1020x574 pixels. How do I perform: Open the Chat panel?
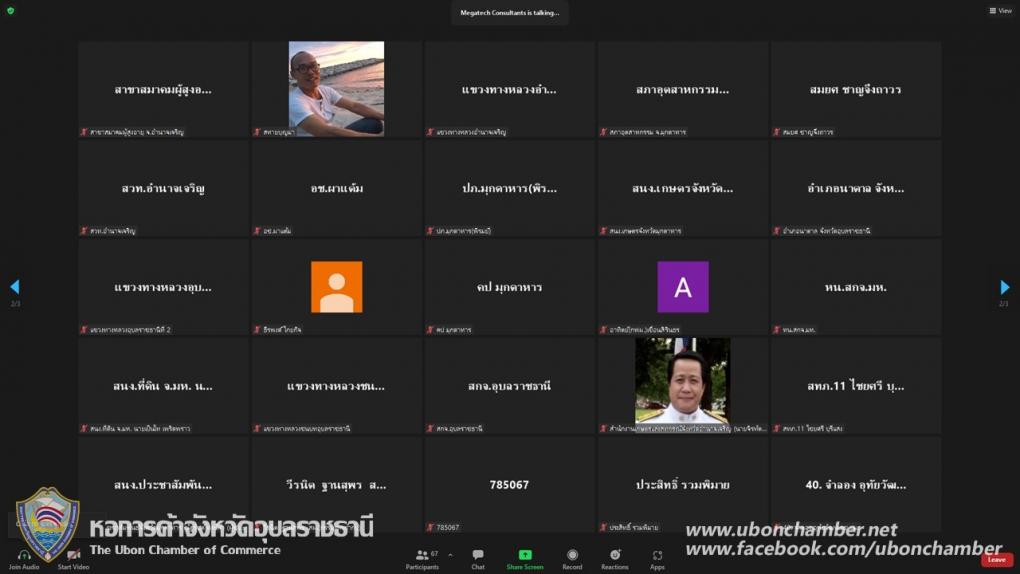(477, 558)
